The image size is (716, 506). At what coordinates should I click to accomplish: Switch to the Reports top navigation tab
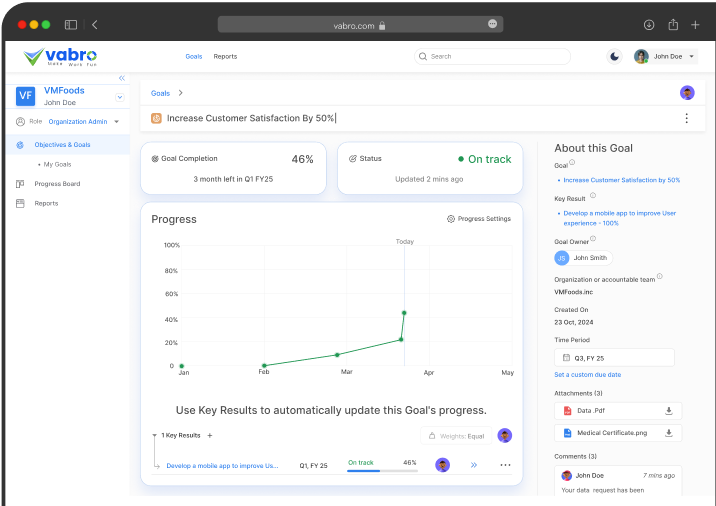(x=225, y=56)
